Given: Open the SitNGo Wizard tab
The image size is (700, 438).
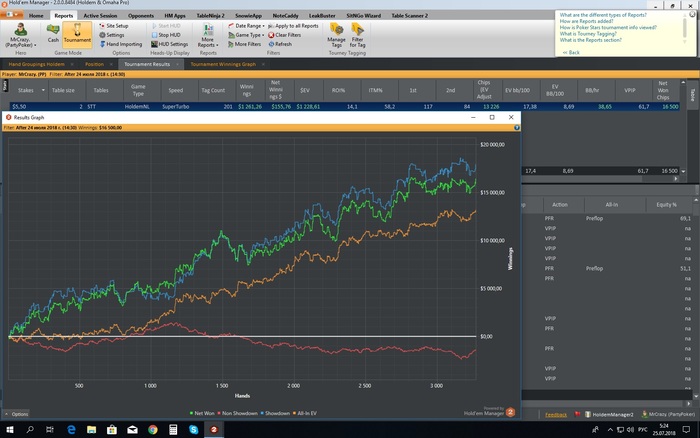Looking at the screenshot, I should (363, 16).
